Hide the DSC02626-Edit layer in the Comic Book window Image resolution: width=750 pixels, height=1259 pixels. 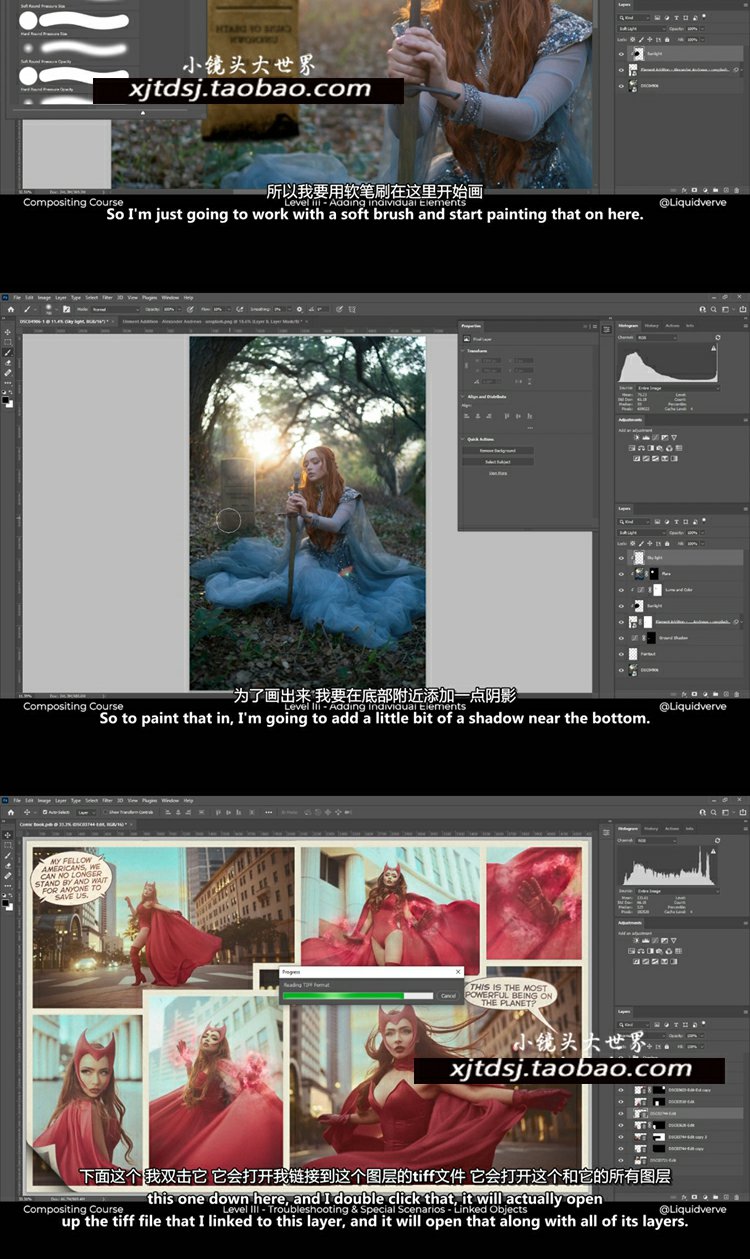[621, 1125]
